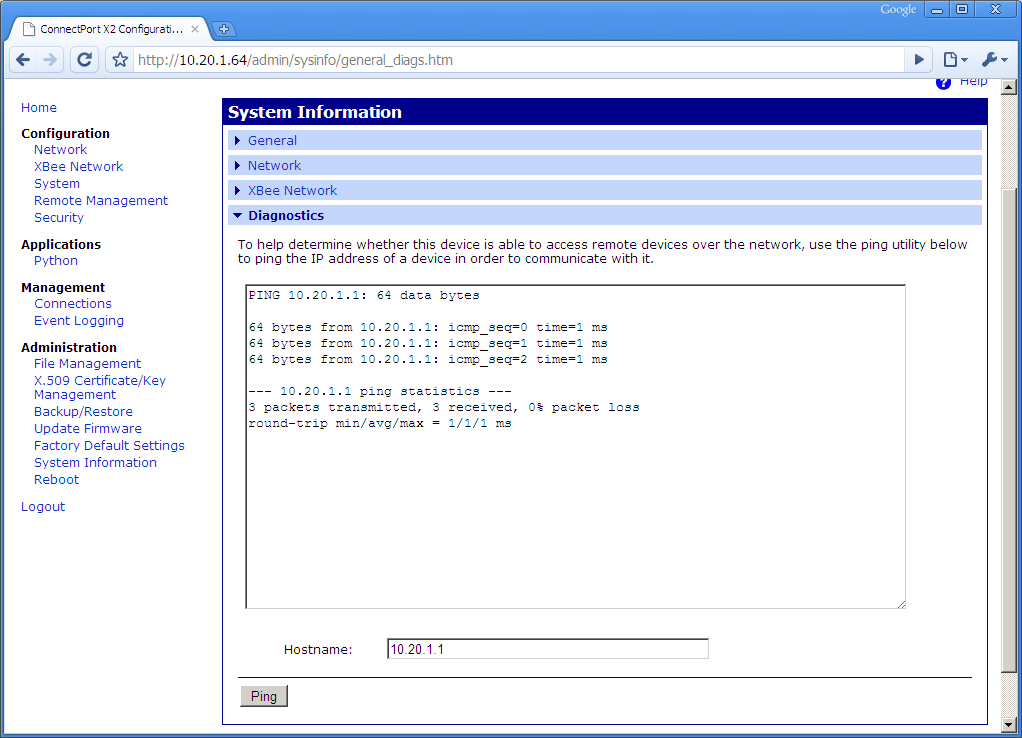Reload the page with the refresh icon

pos(85,60)
